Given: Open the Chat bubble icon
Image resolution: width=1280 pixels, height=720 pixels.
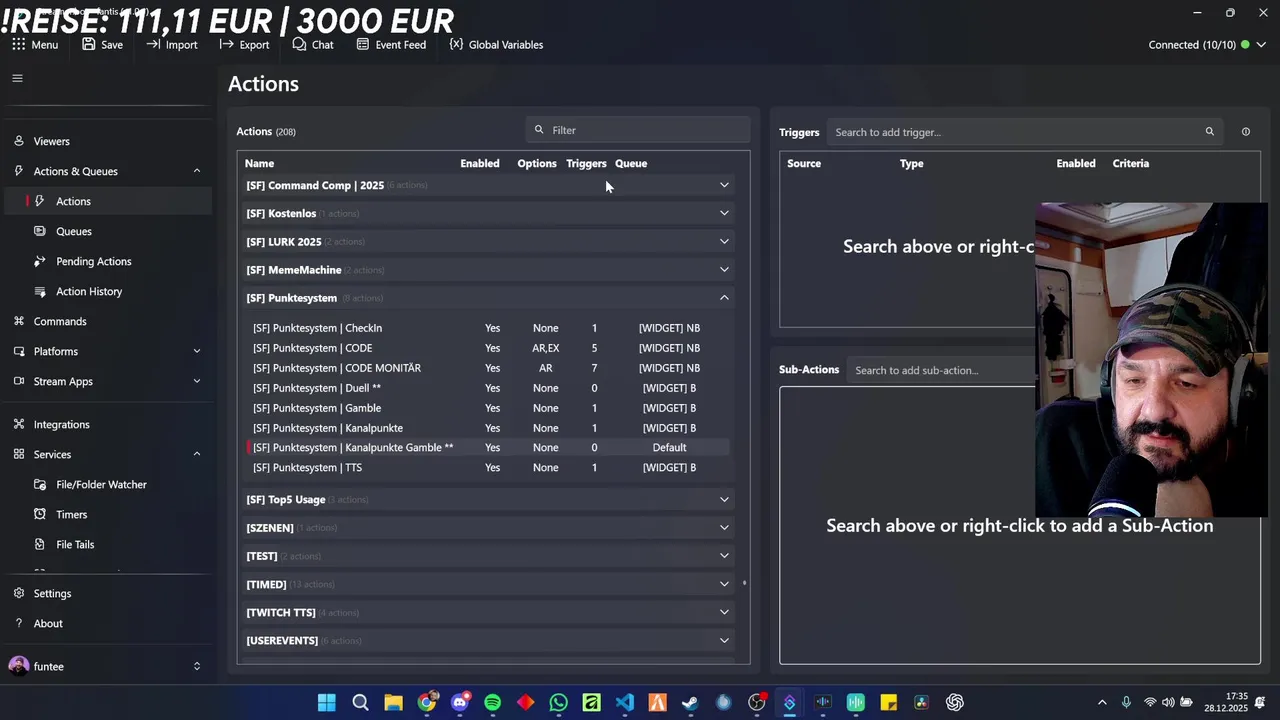Looking at the screenshot, I should (299, 45).
